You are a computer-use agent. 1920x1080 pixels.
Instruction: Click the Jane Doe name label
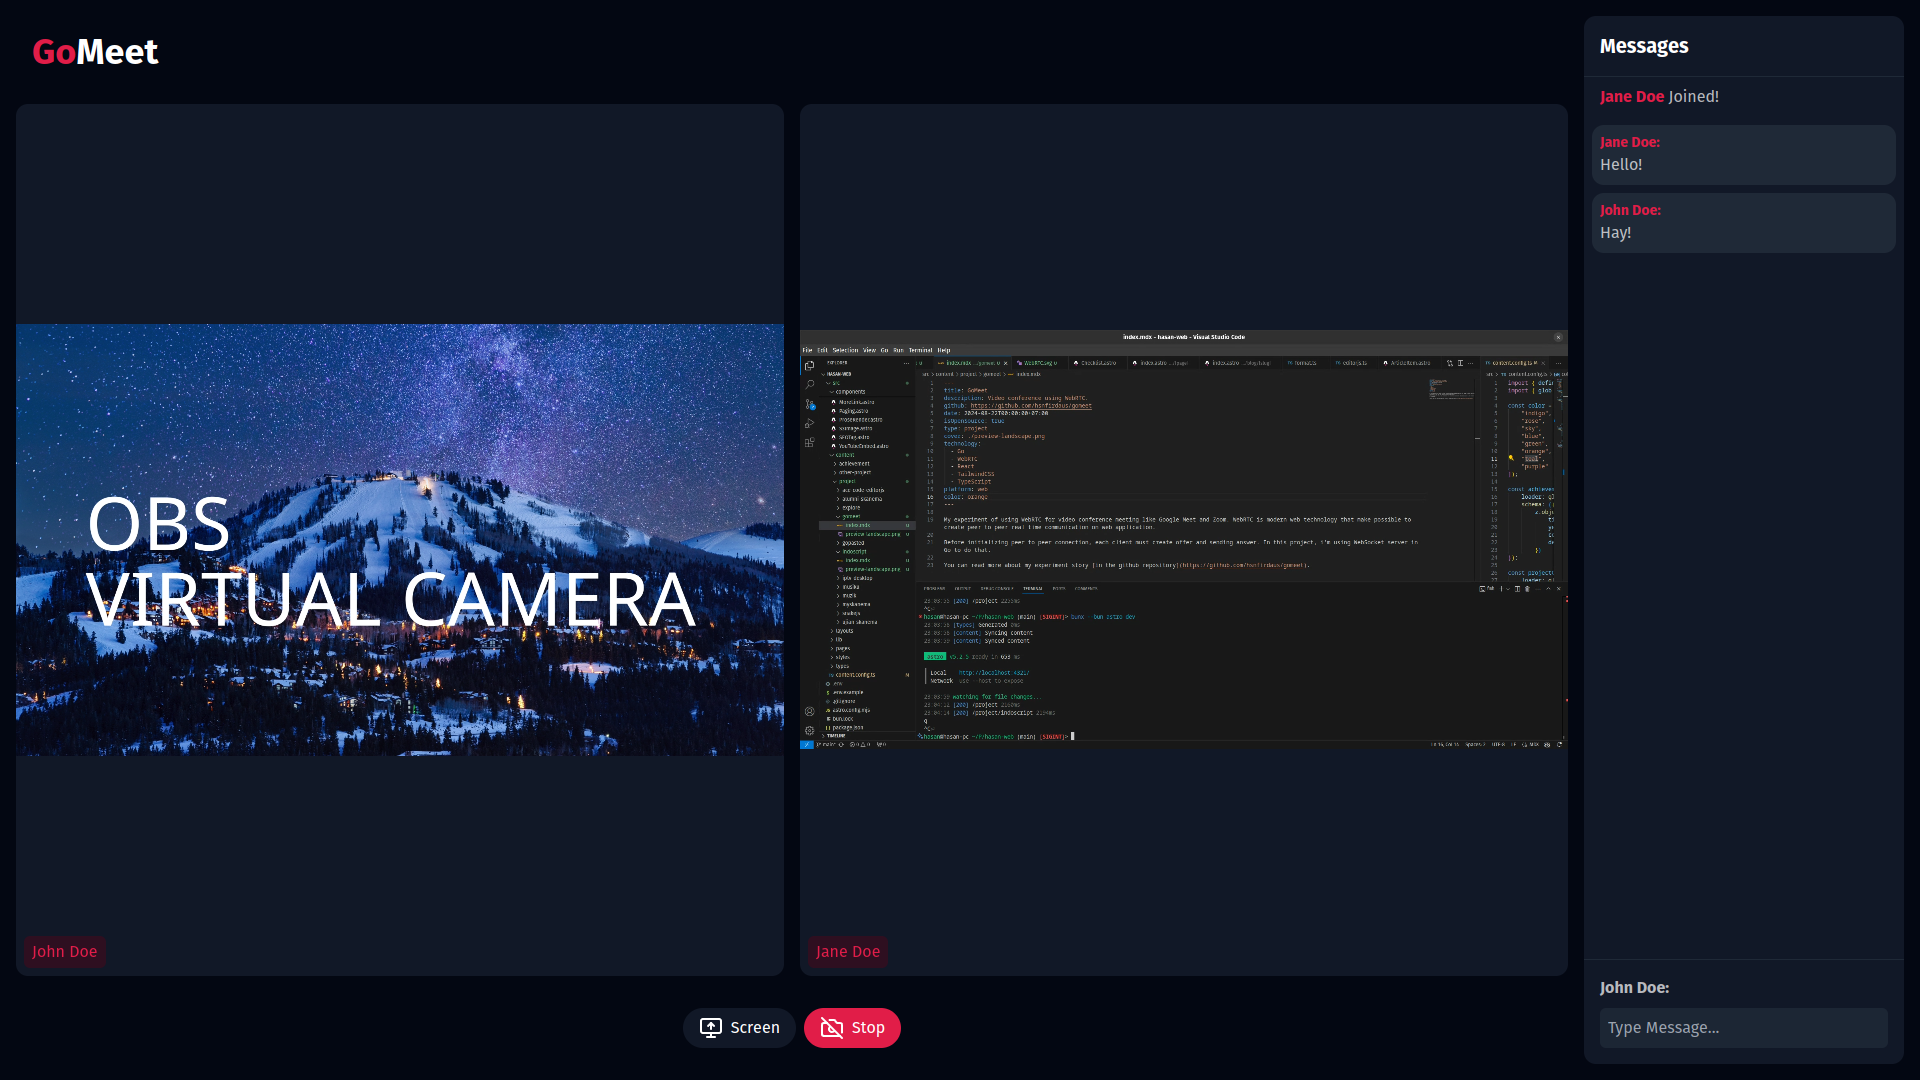coord(847,952)
